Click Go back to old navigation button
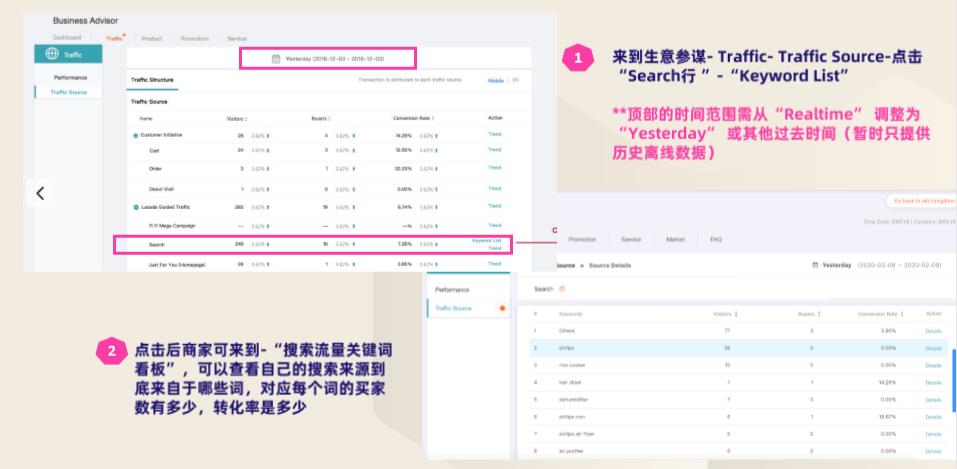 920,200
